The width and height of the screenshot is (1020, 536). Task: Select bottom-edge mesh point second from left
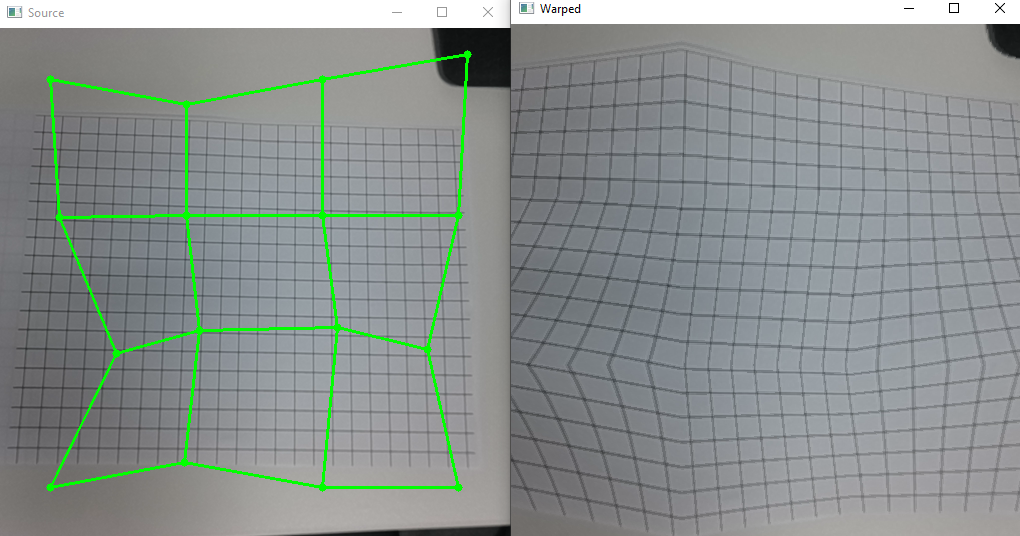coord(184,462)
